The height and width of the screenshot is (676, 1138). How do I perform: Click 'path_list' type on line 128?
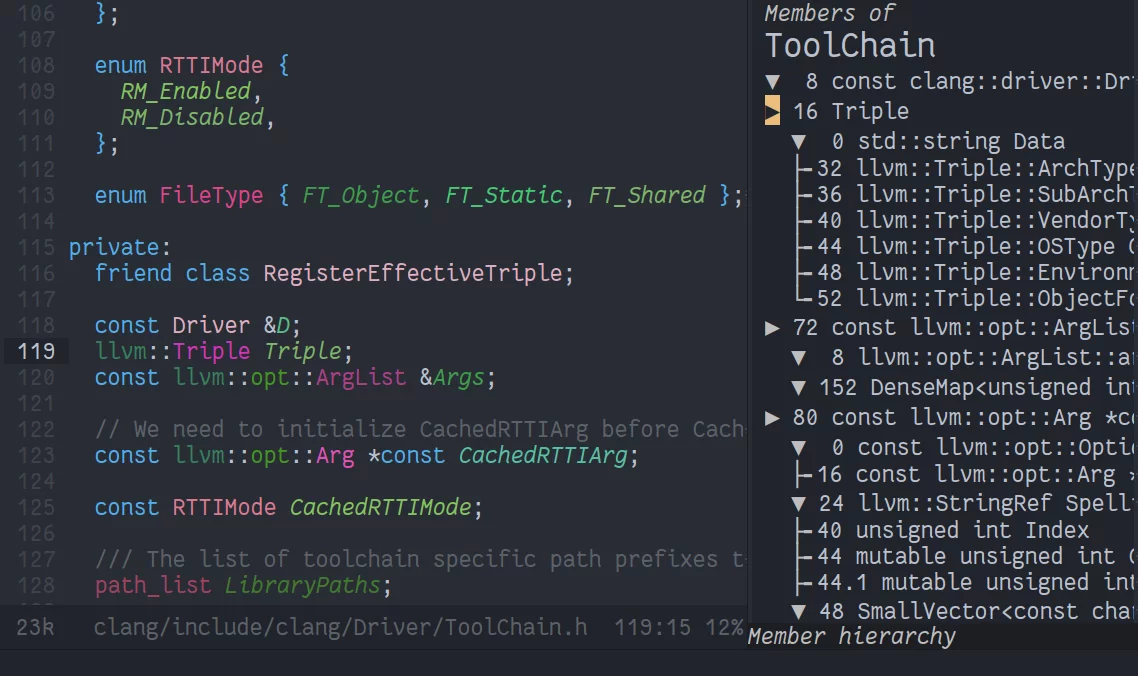[152, 586]
